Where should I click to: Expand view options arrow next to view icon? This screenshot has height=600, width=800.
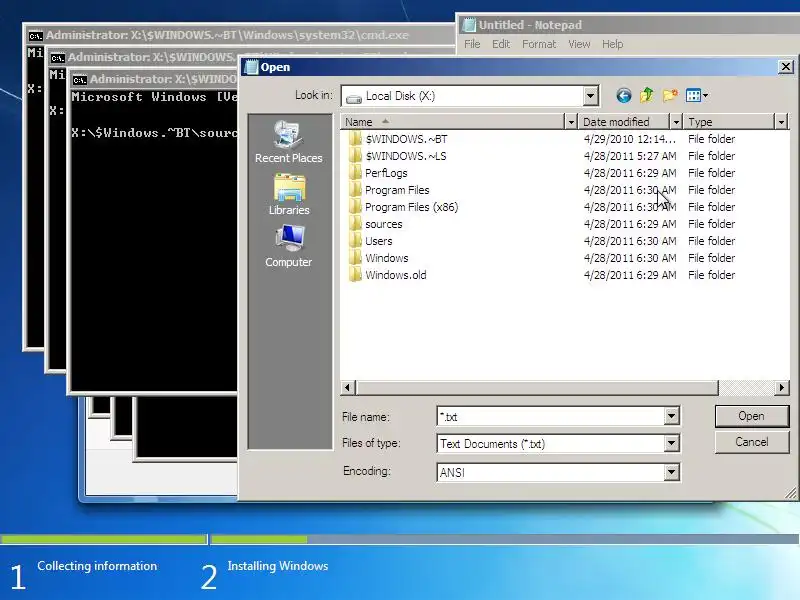pyautogui.click(x=706, y=95)
